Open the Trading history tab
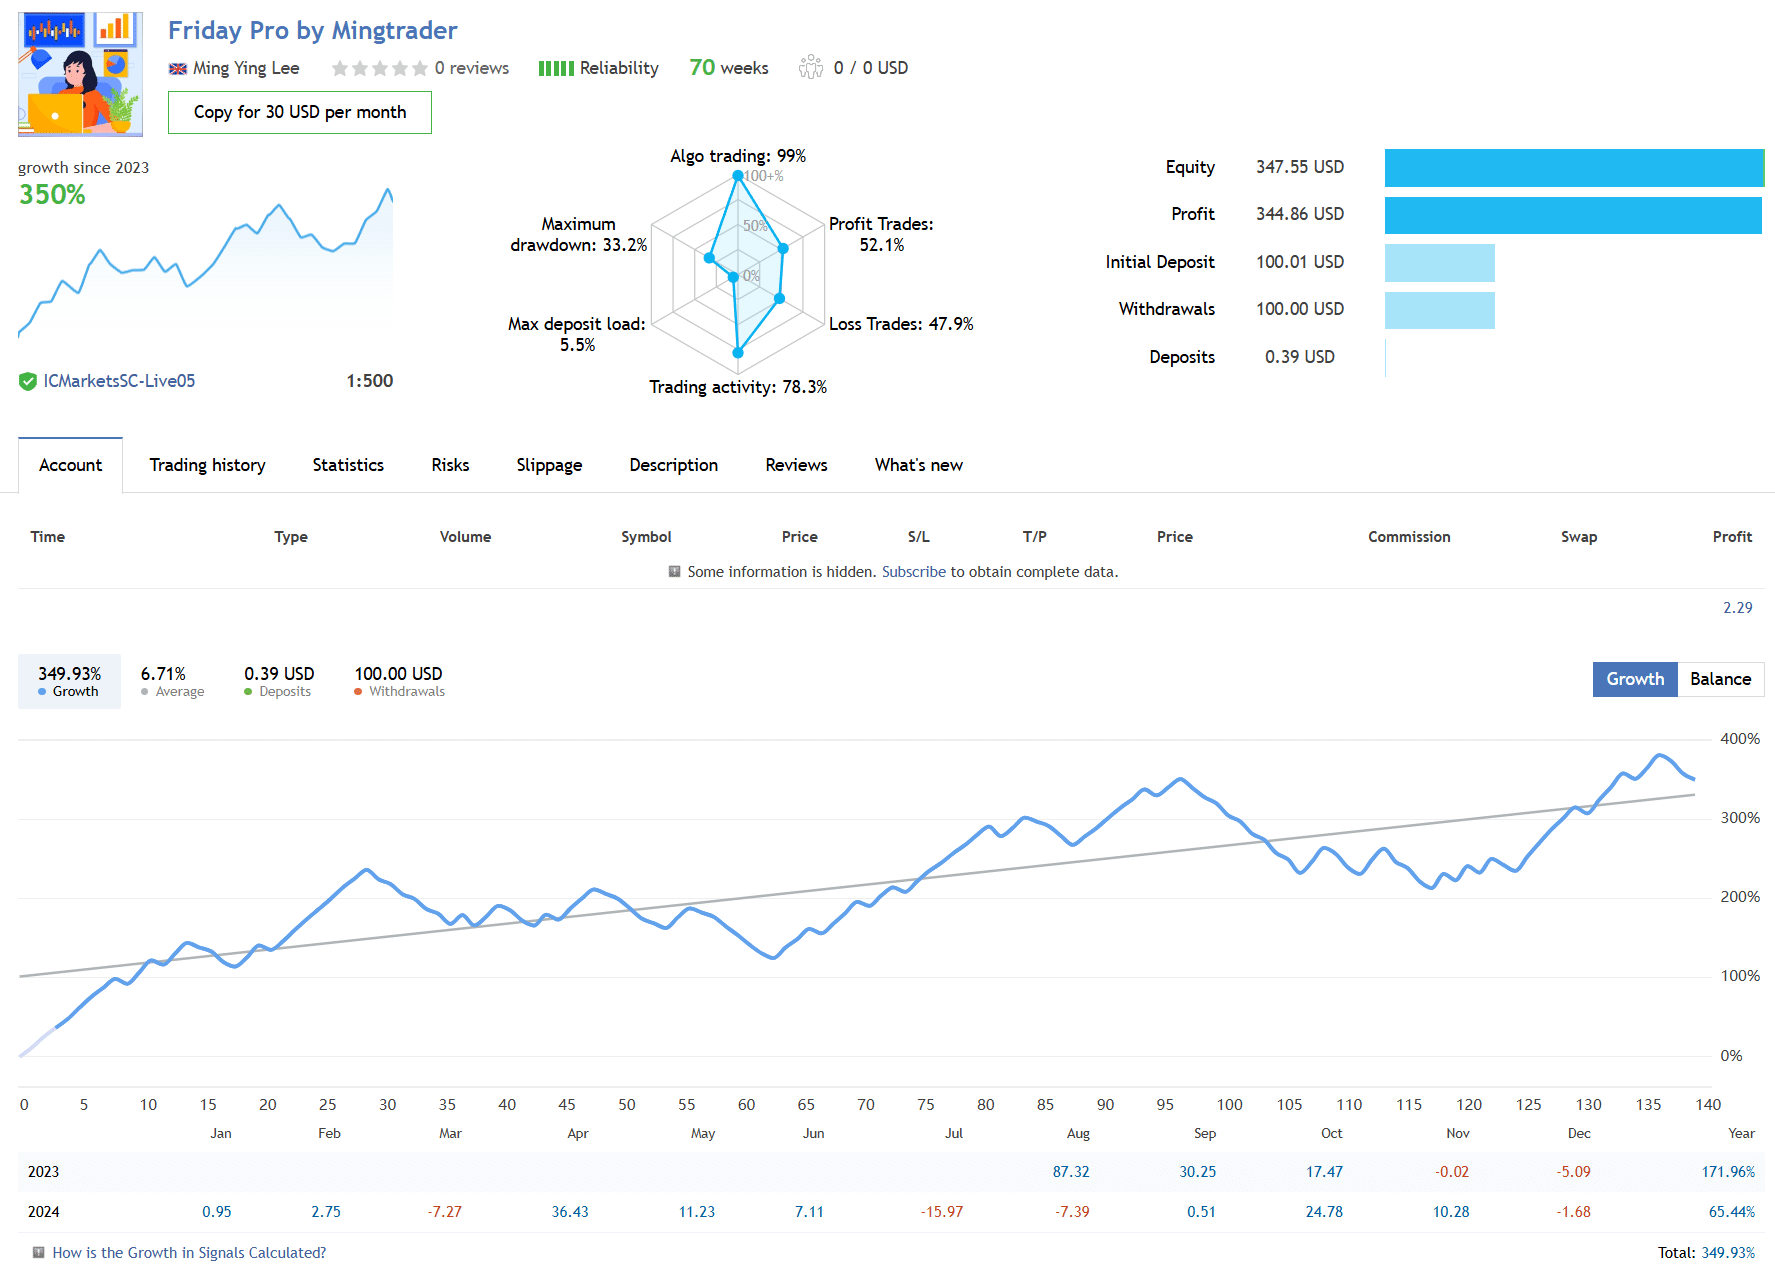Screen dimensions: 1775x1276 tap(207, 465)
